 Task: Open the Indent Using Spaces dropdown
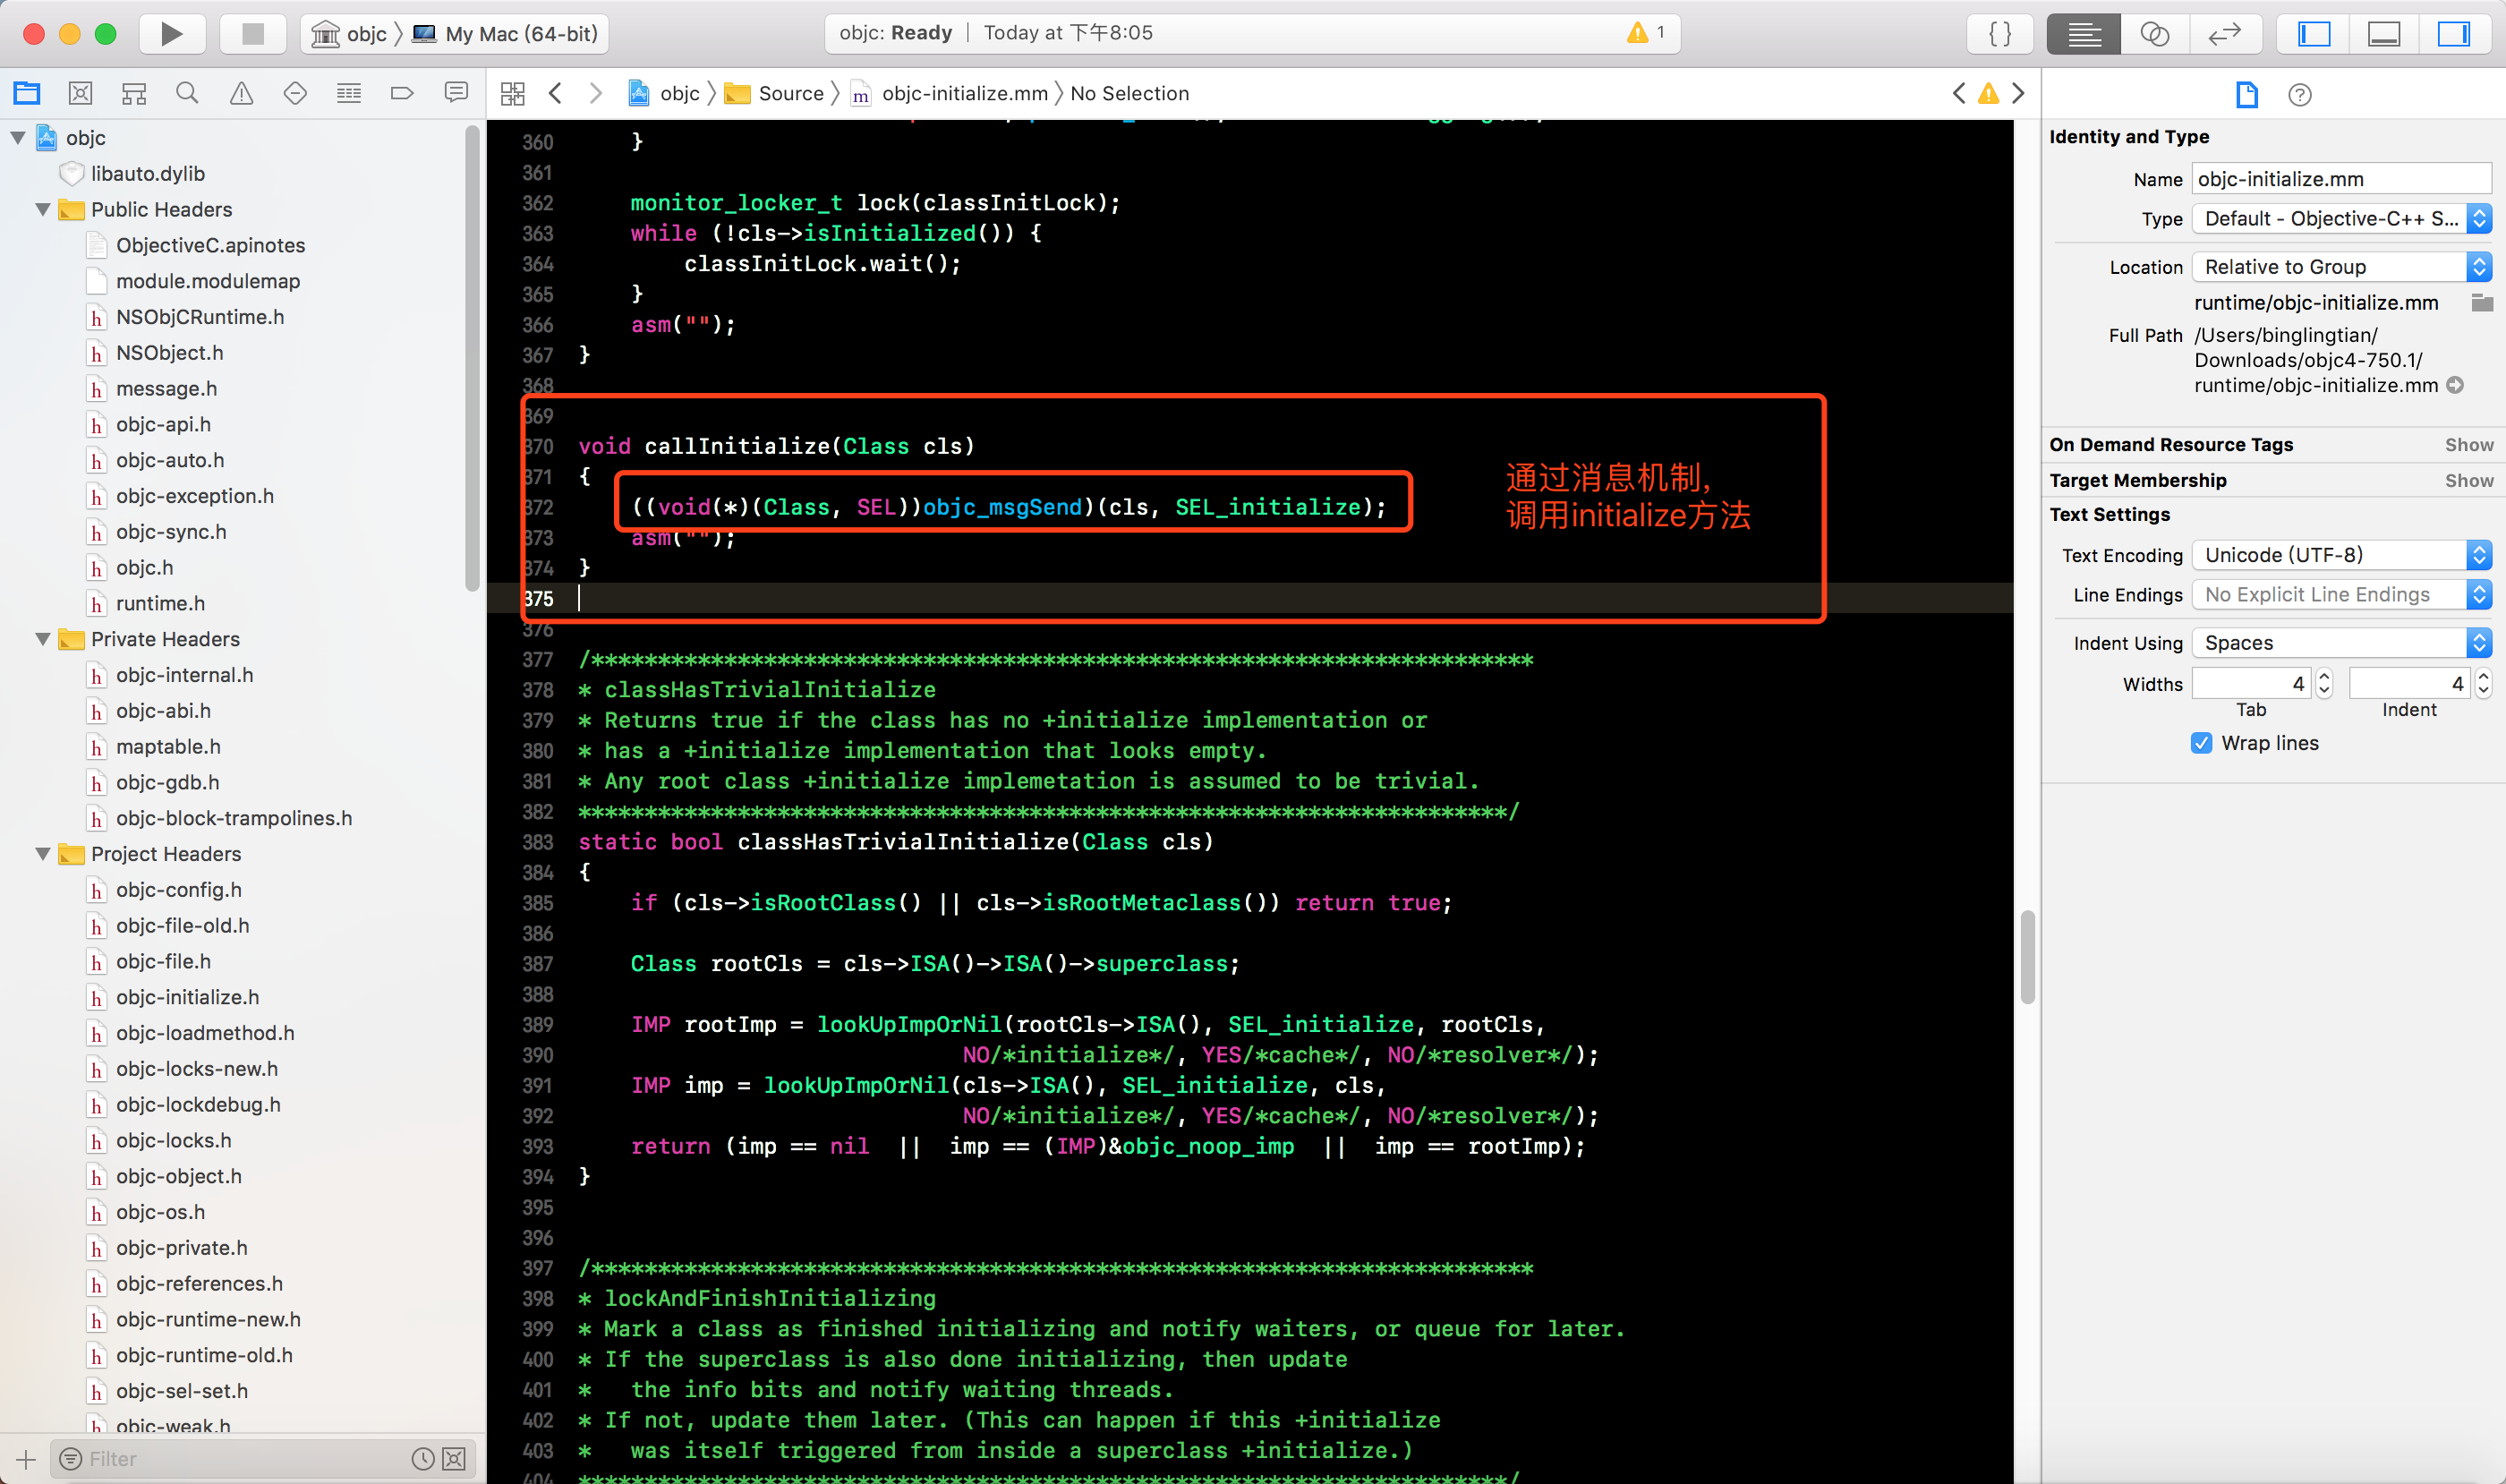[2340, 643]
